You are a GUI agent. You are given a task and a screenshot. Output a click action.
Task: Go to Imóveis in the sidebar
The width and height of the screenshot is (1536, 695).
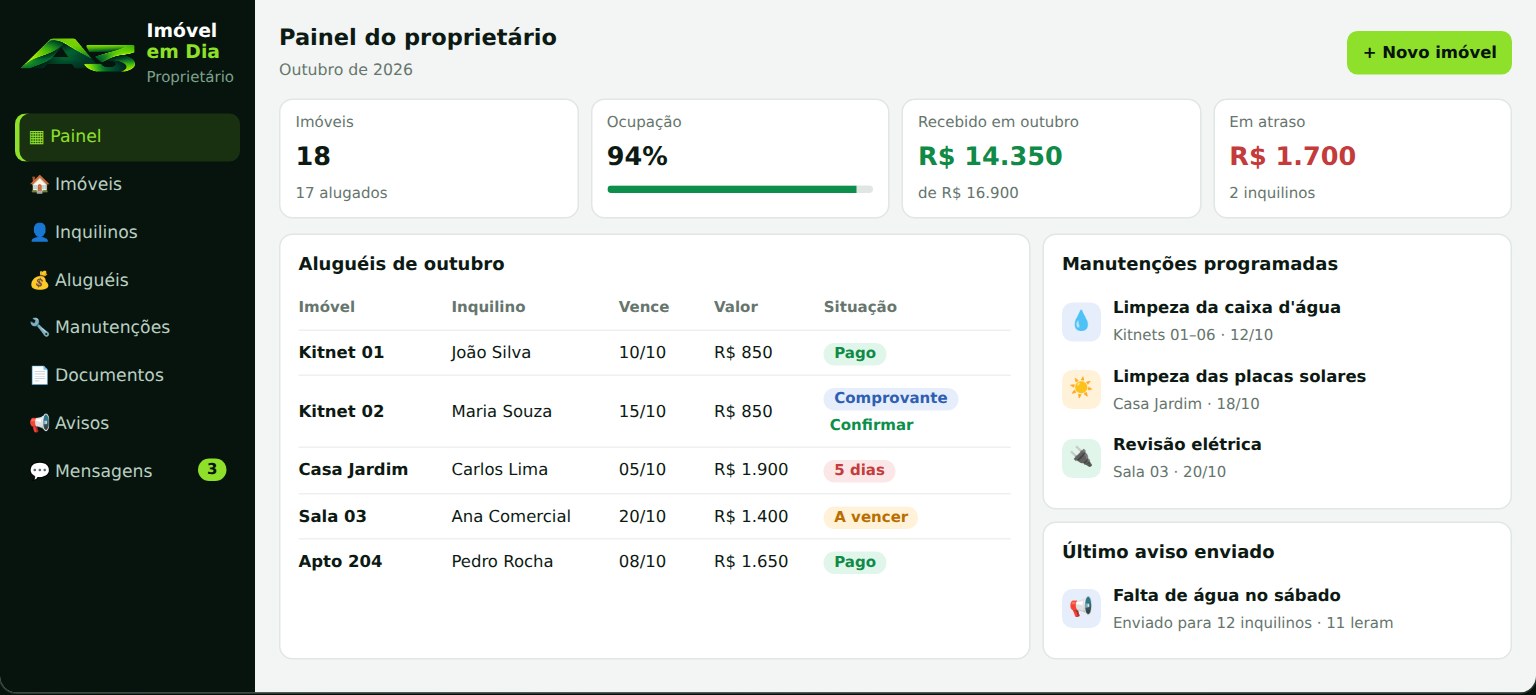tap(127, 184)
